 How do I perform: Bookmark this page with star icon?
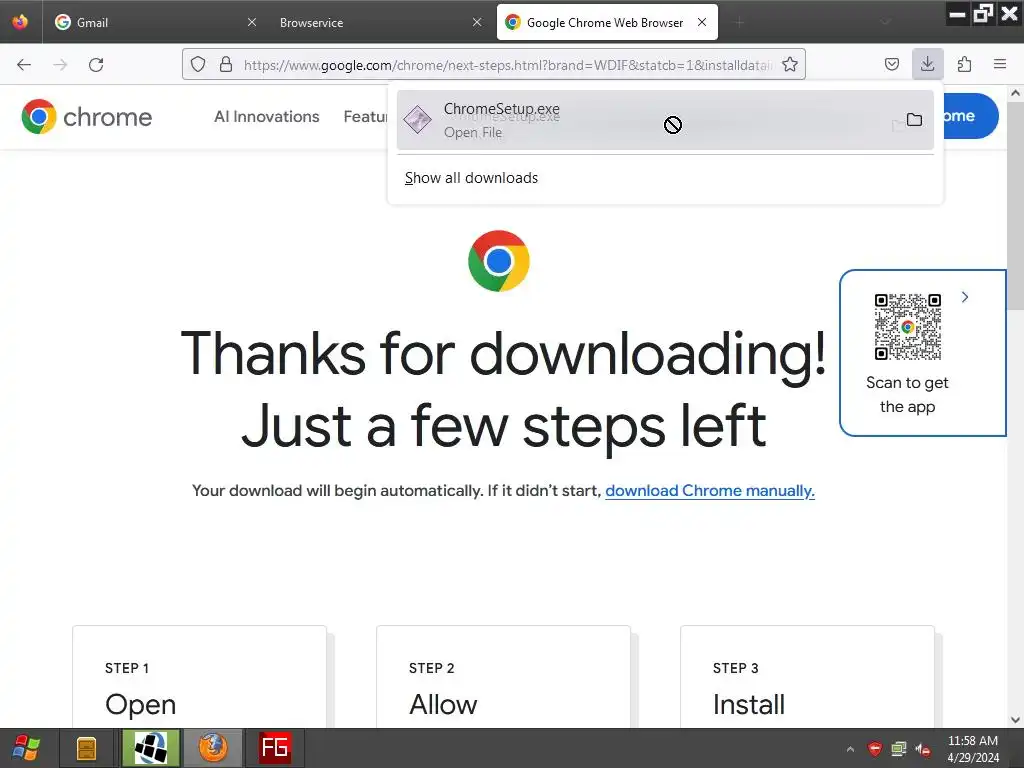(790, 64)
